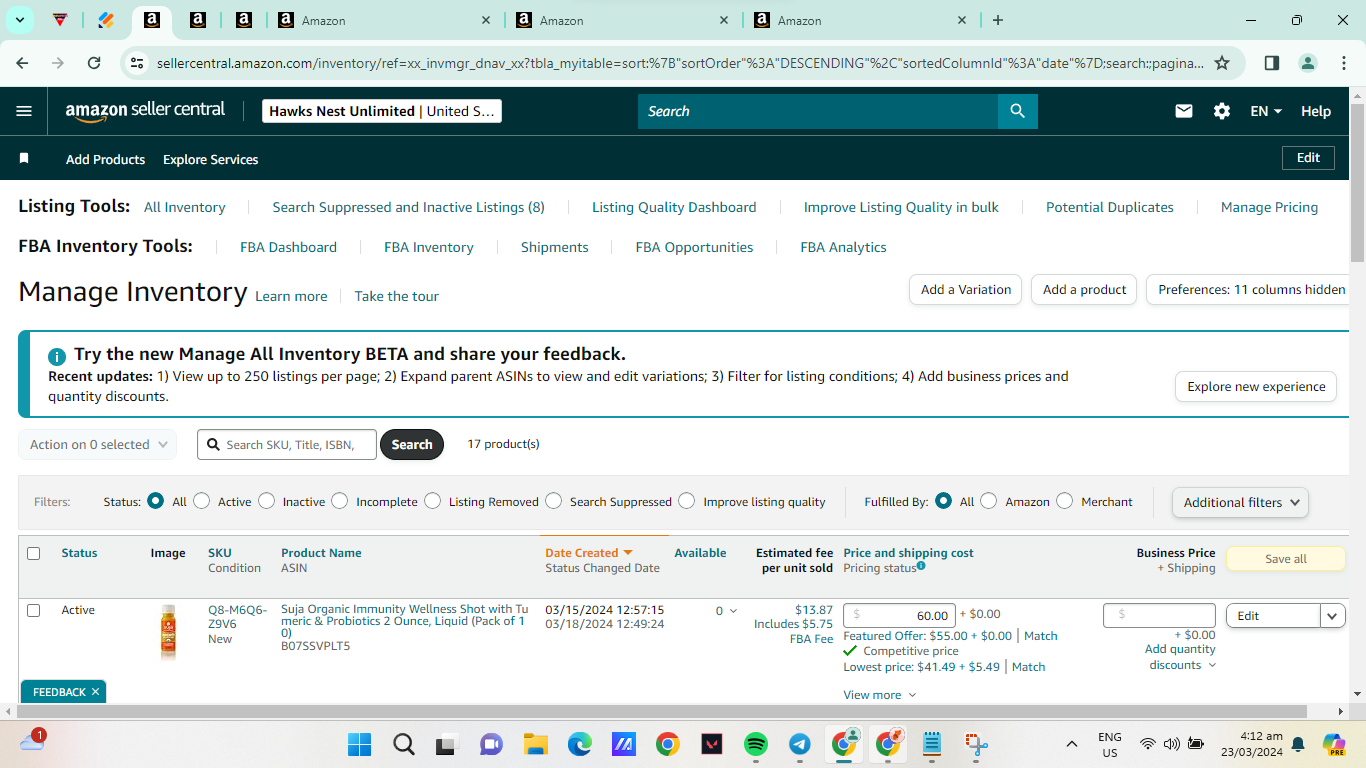Open the Listing Quality Dashboard
Screen dimensions: 1366x768
click(674, 207)
